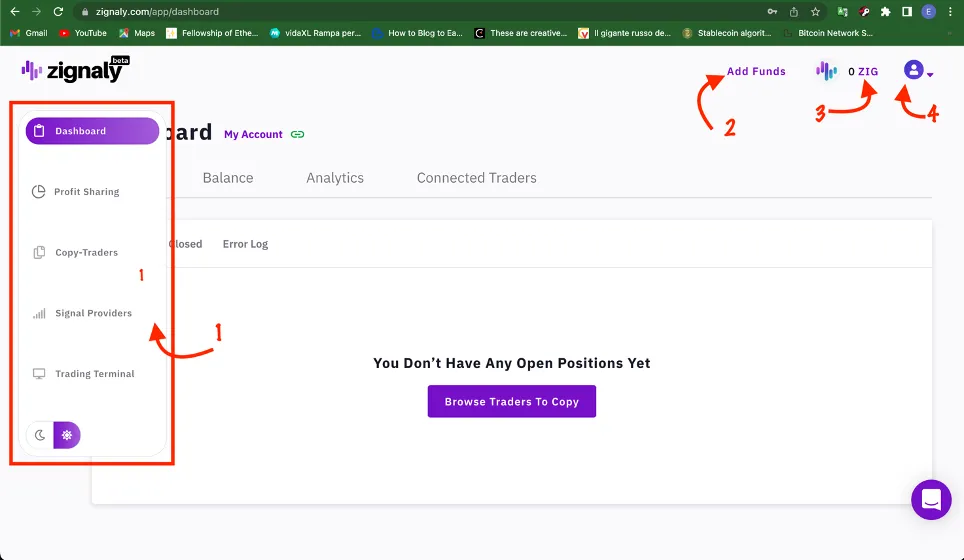
Task: Open the YouTube bookmark
Action: 83,33
